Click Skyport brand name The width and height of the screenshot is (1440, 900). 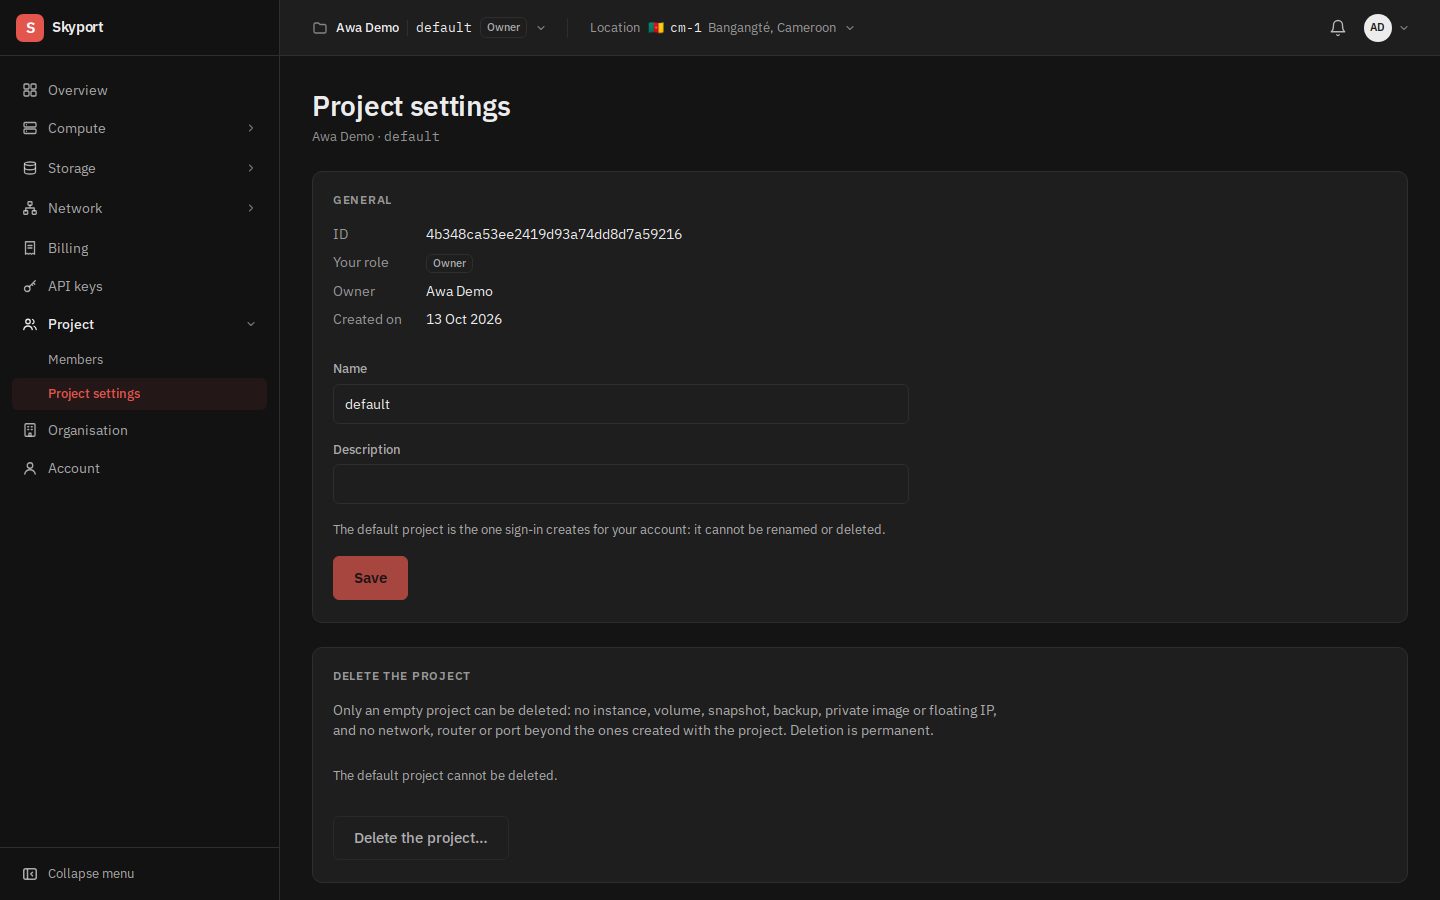point(77,27)
